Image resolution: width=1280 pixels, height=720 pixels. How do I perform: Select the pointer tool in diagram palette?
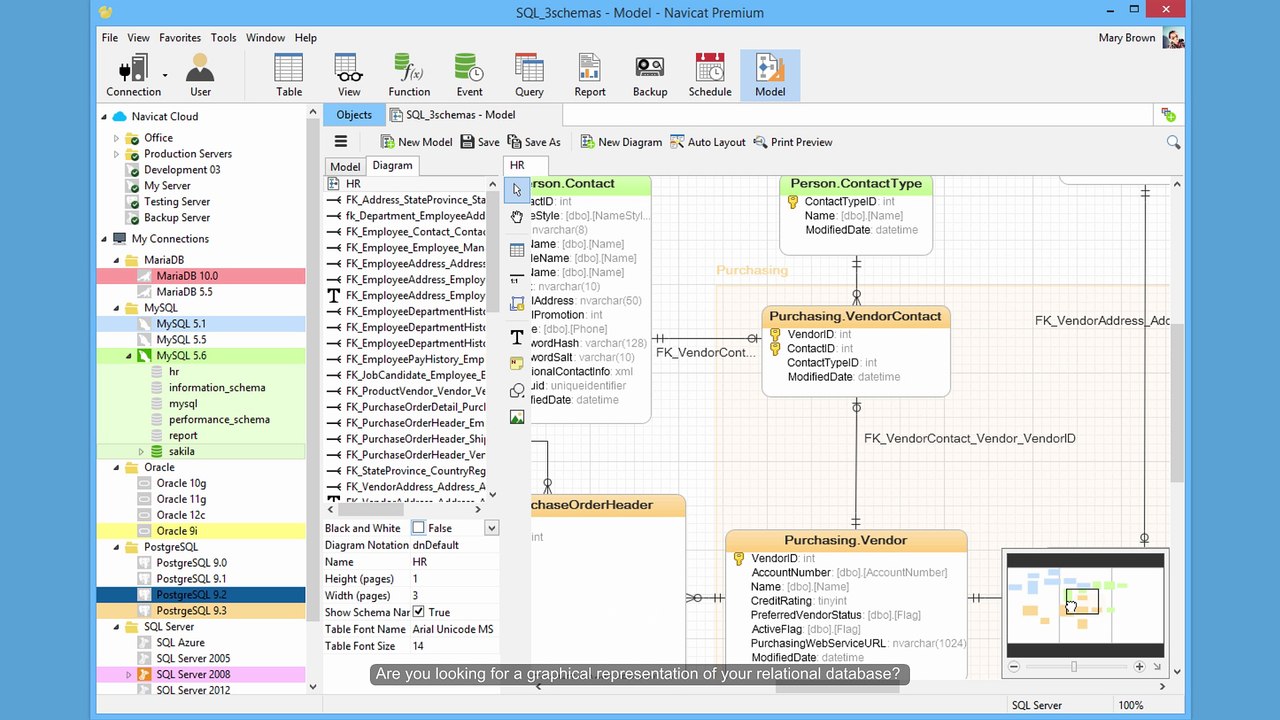coord(517,189)
